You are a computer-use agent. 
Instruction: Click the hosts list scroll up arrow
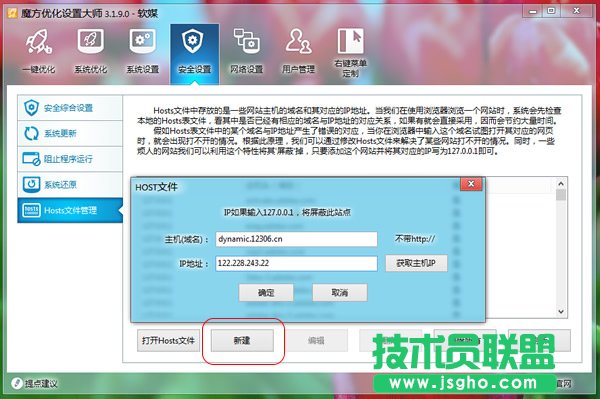coord(561,184)
